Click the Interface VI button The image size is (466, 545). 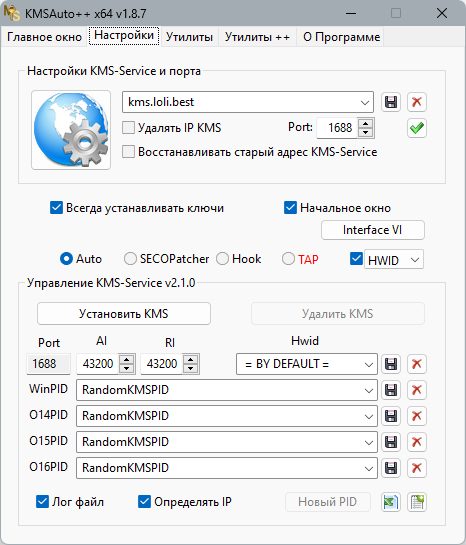(x=373, y=230)
